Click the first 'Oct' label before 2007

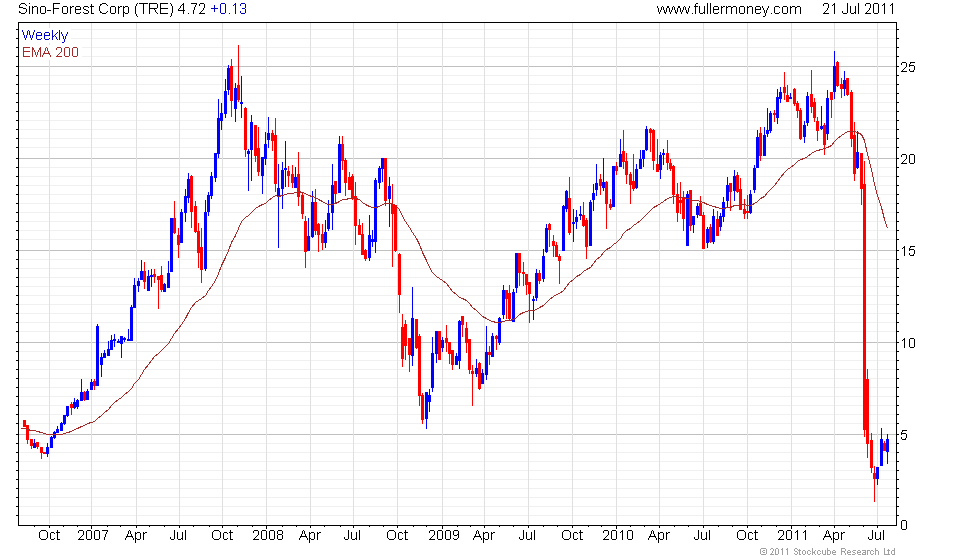(x=49, y=536)
